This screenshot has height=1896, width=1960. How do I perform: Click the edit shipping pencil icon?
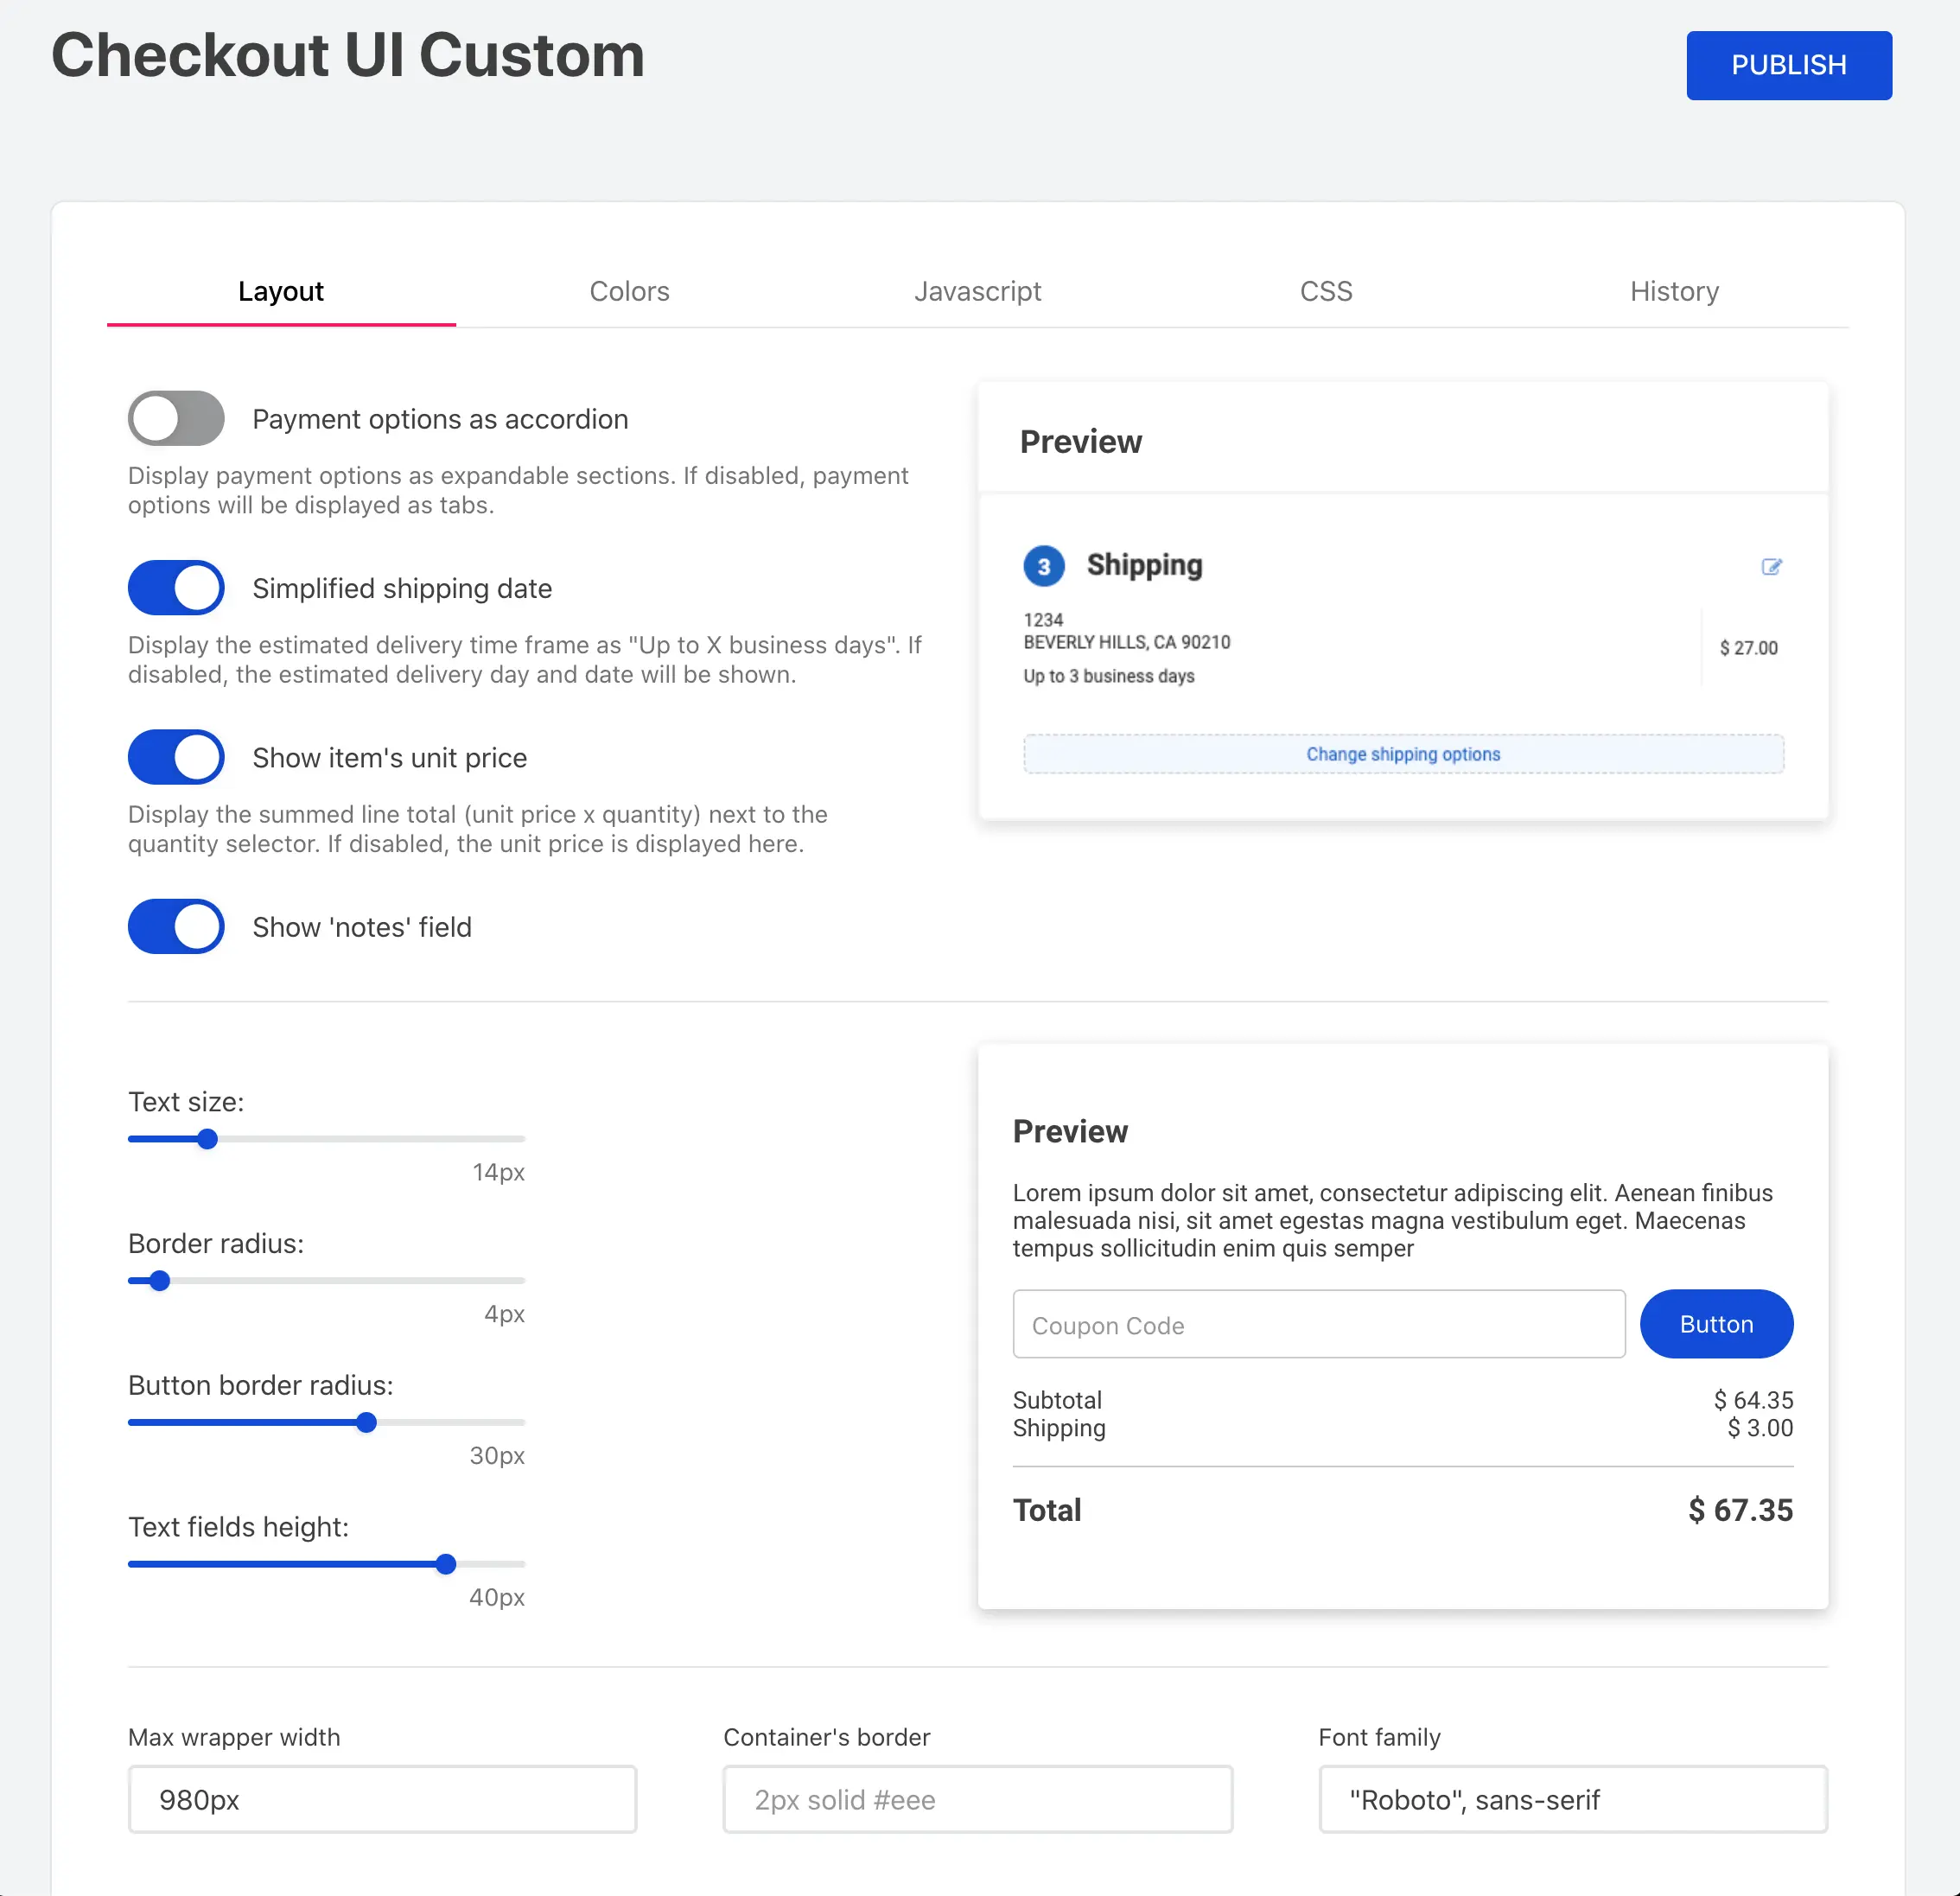click(1771, 567)
